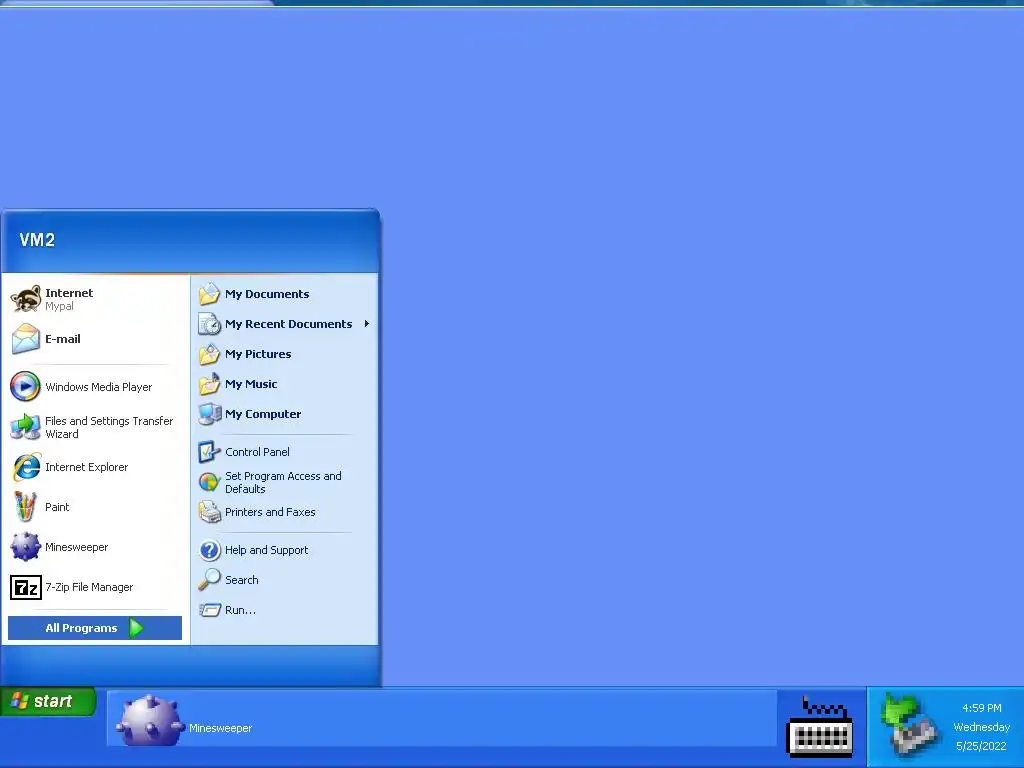Click the E-mail envelope icon
The width and height of the screenshot is (1024, 768).
pos(26,339)
